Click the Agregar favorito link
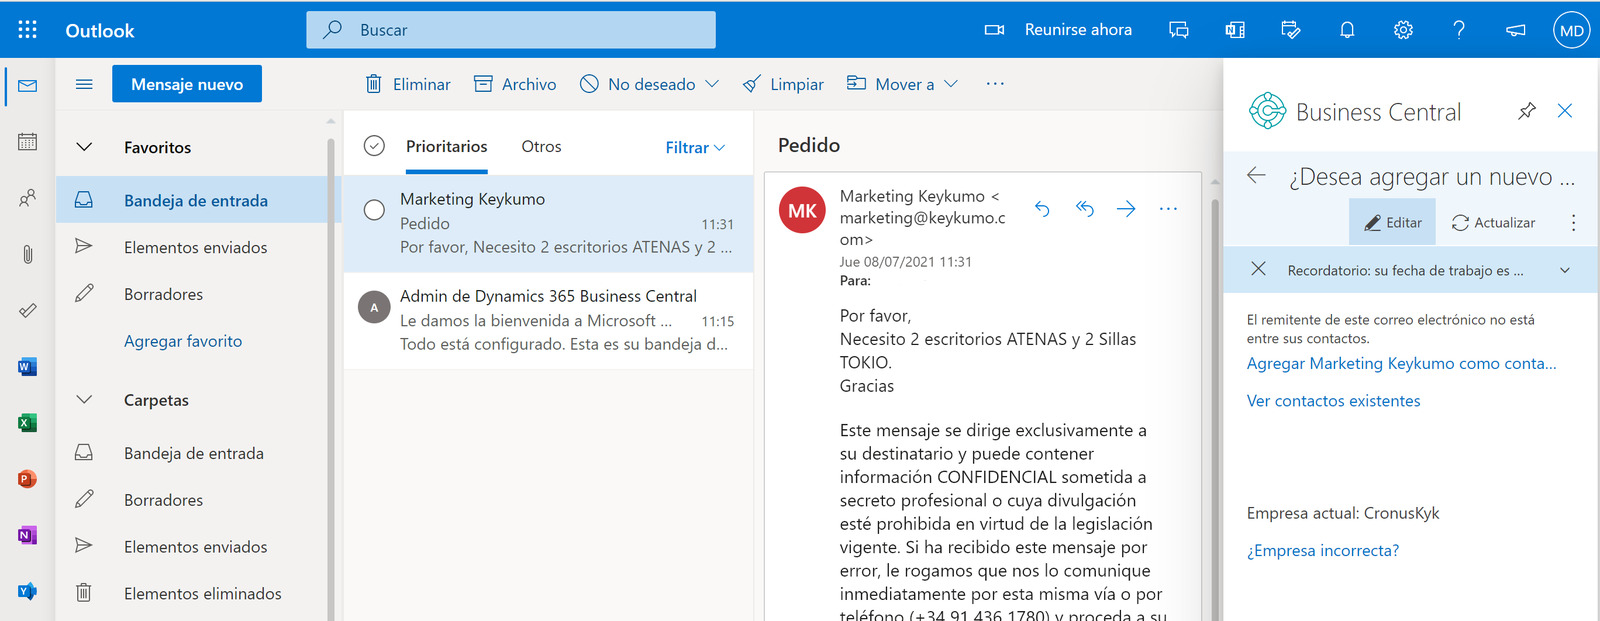1600x621 pixels. (183, 341)
